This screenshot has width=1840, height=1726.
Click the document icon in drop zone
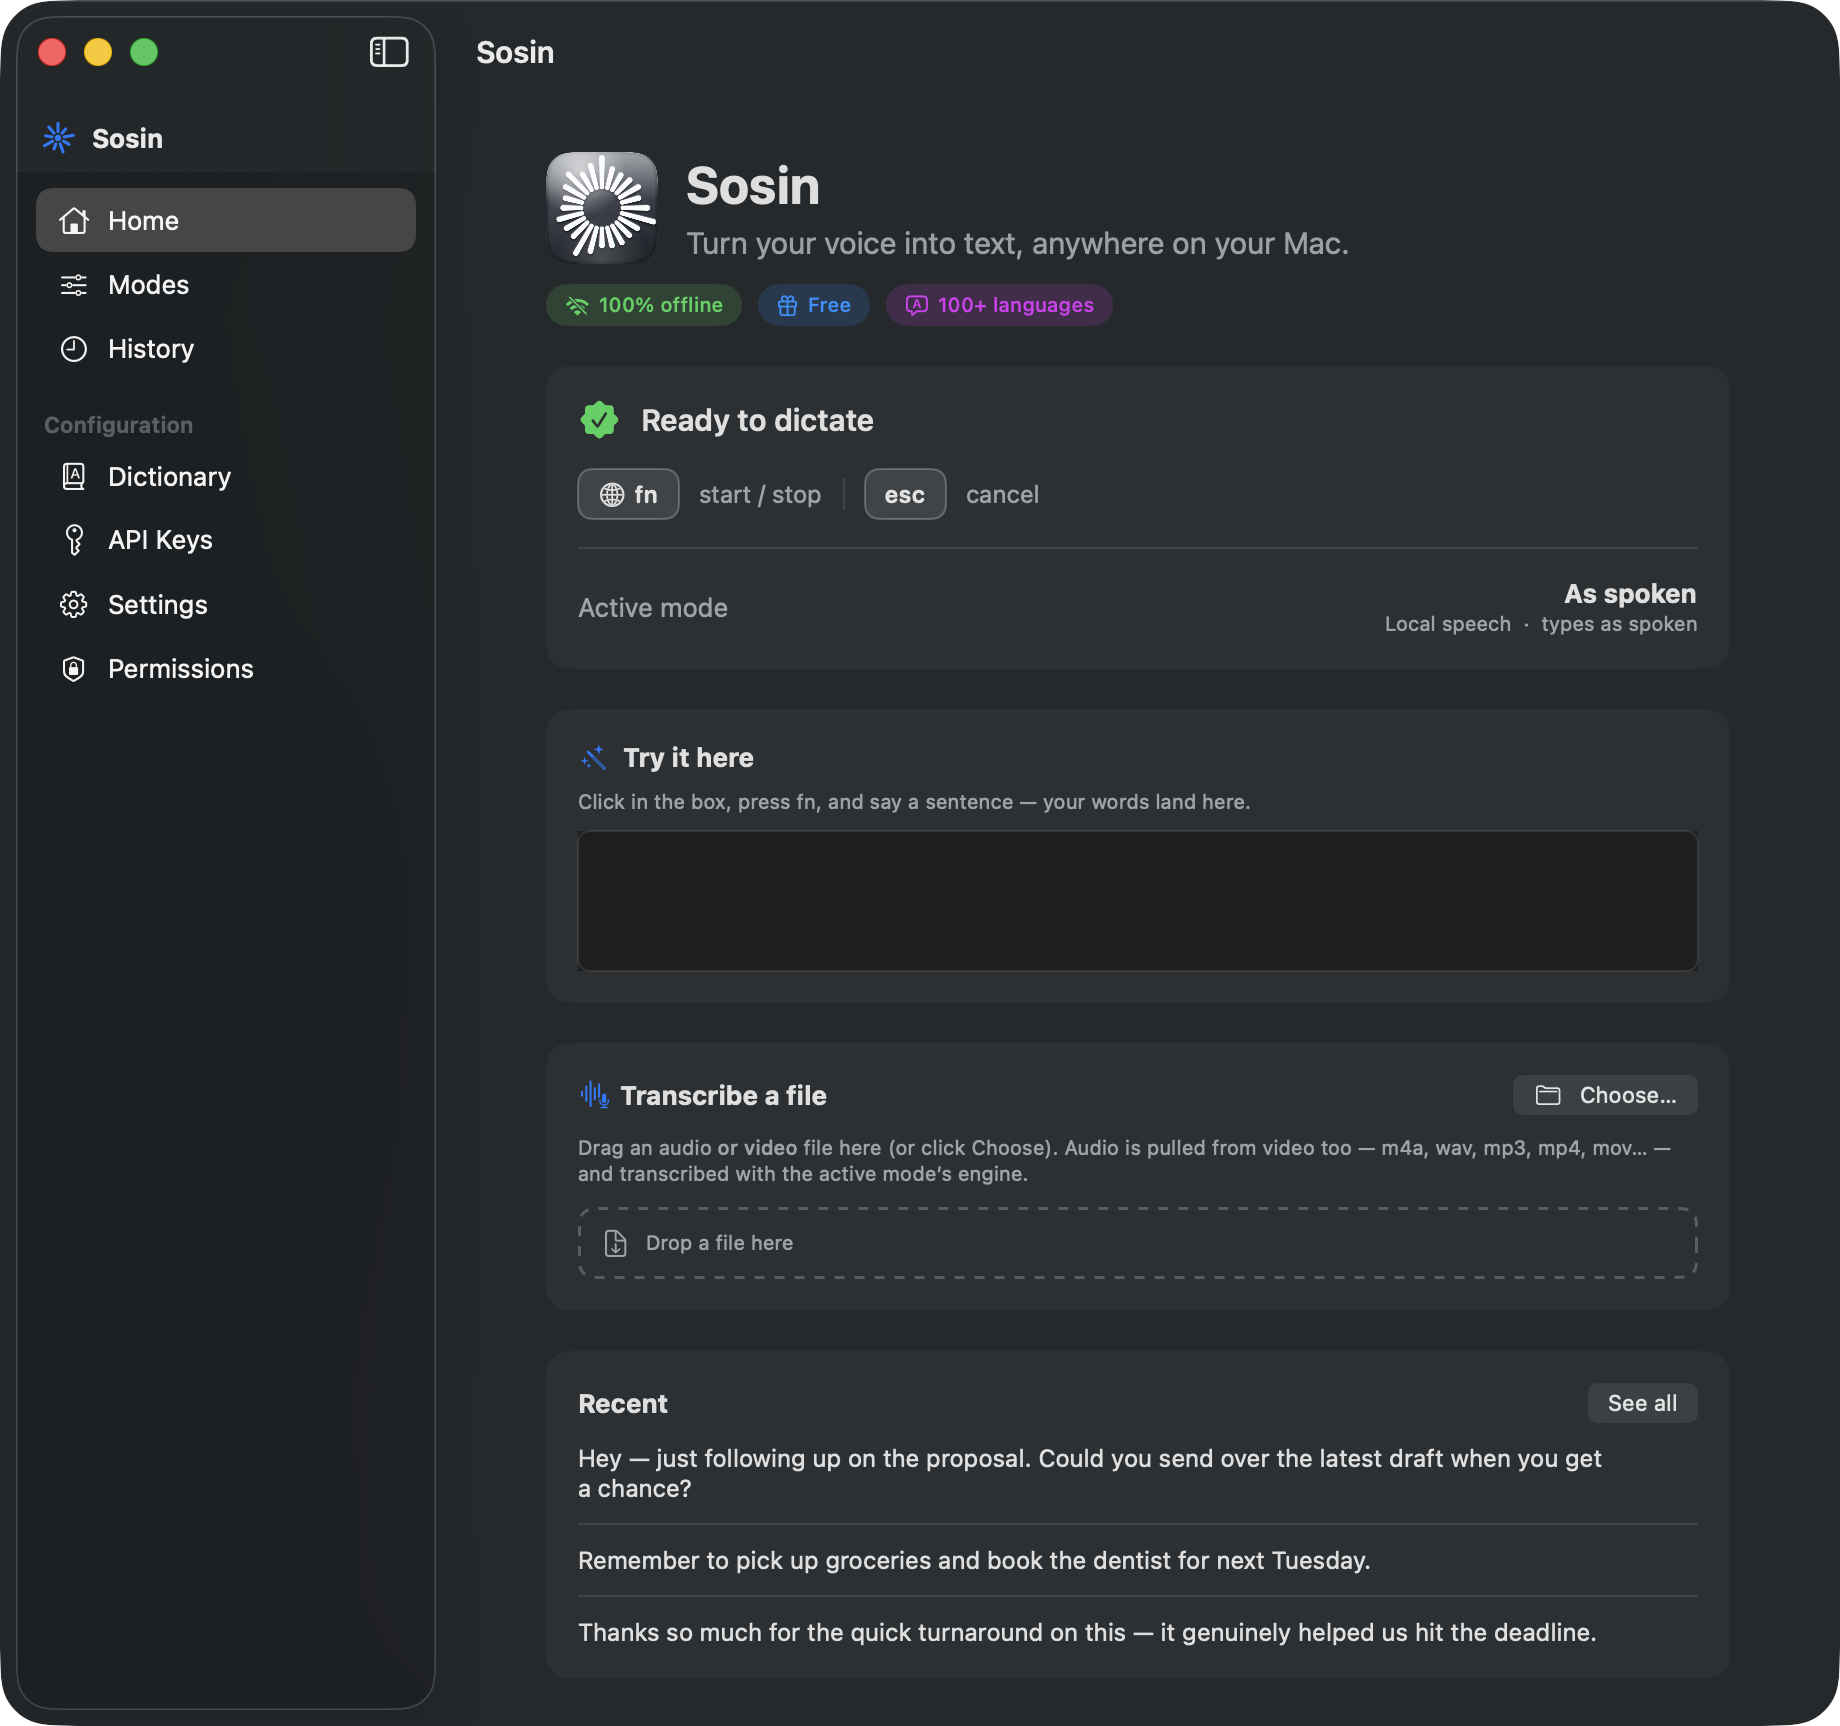(616, 1243)
